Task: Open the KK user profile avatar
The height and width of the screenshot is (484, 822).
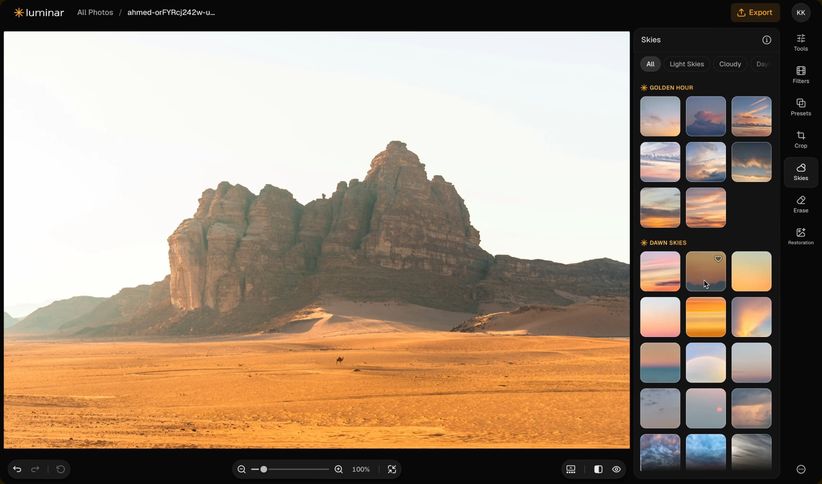Action: click(801, 13)
